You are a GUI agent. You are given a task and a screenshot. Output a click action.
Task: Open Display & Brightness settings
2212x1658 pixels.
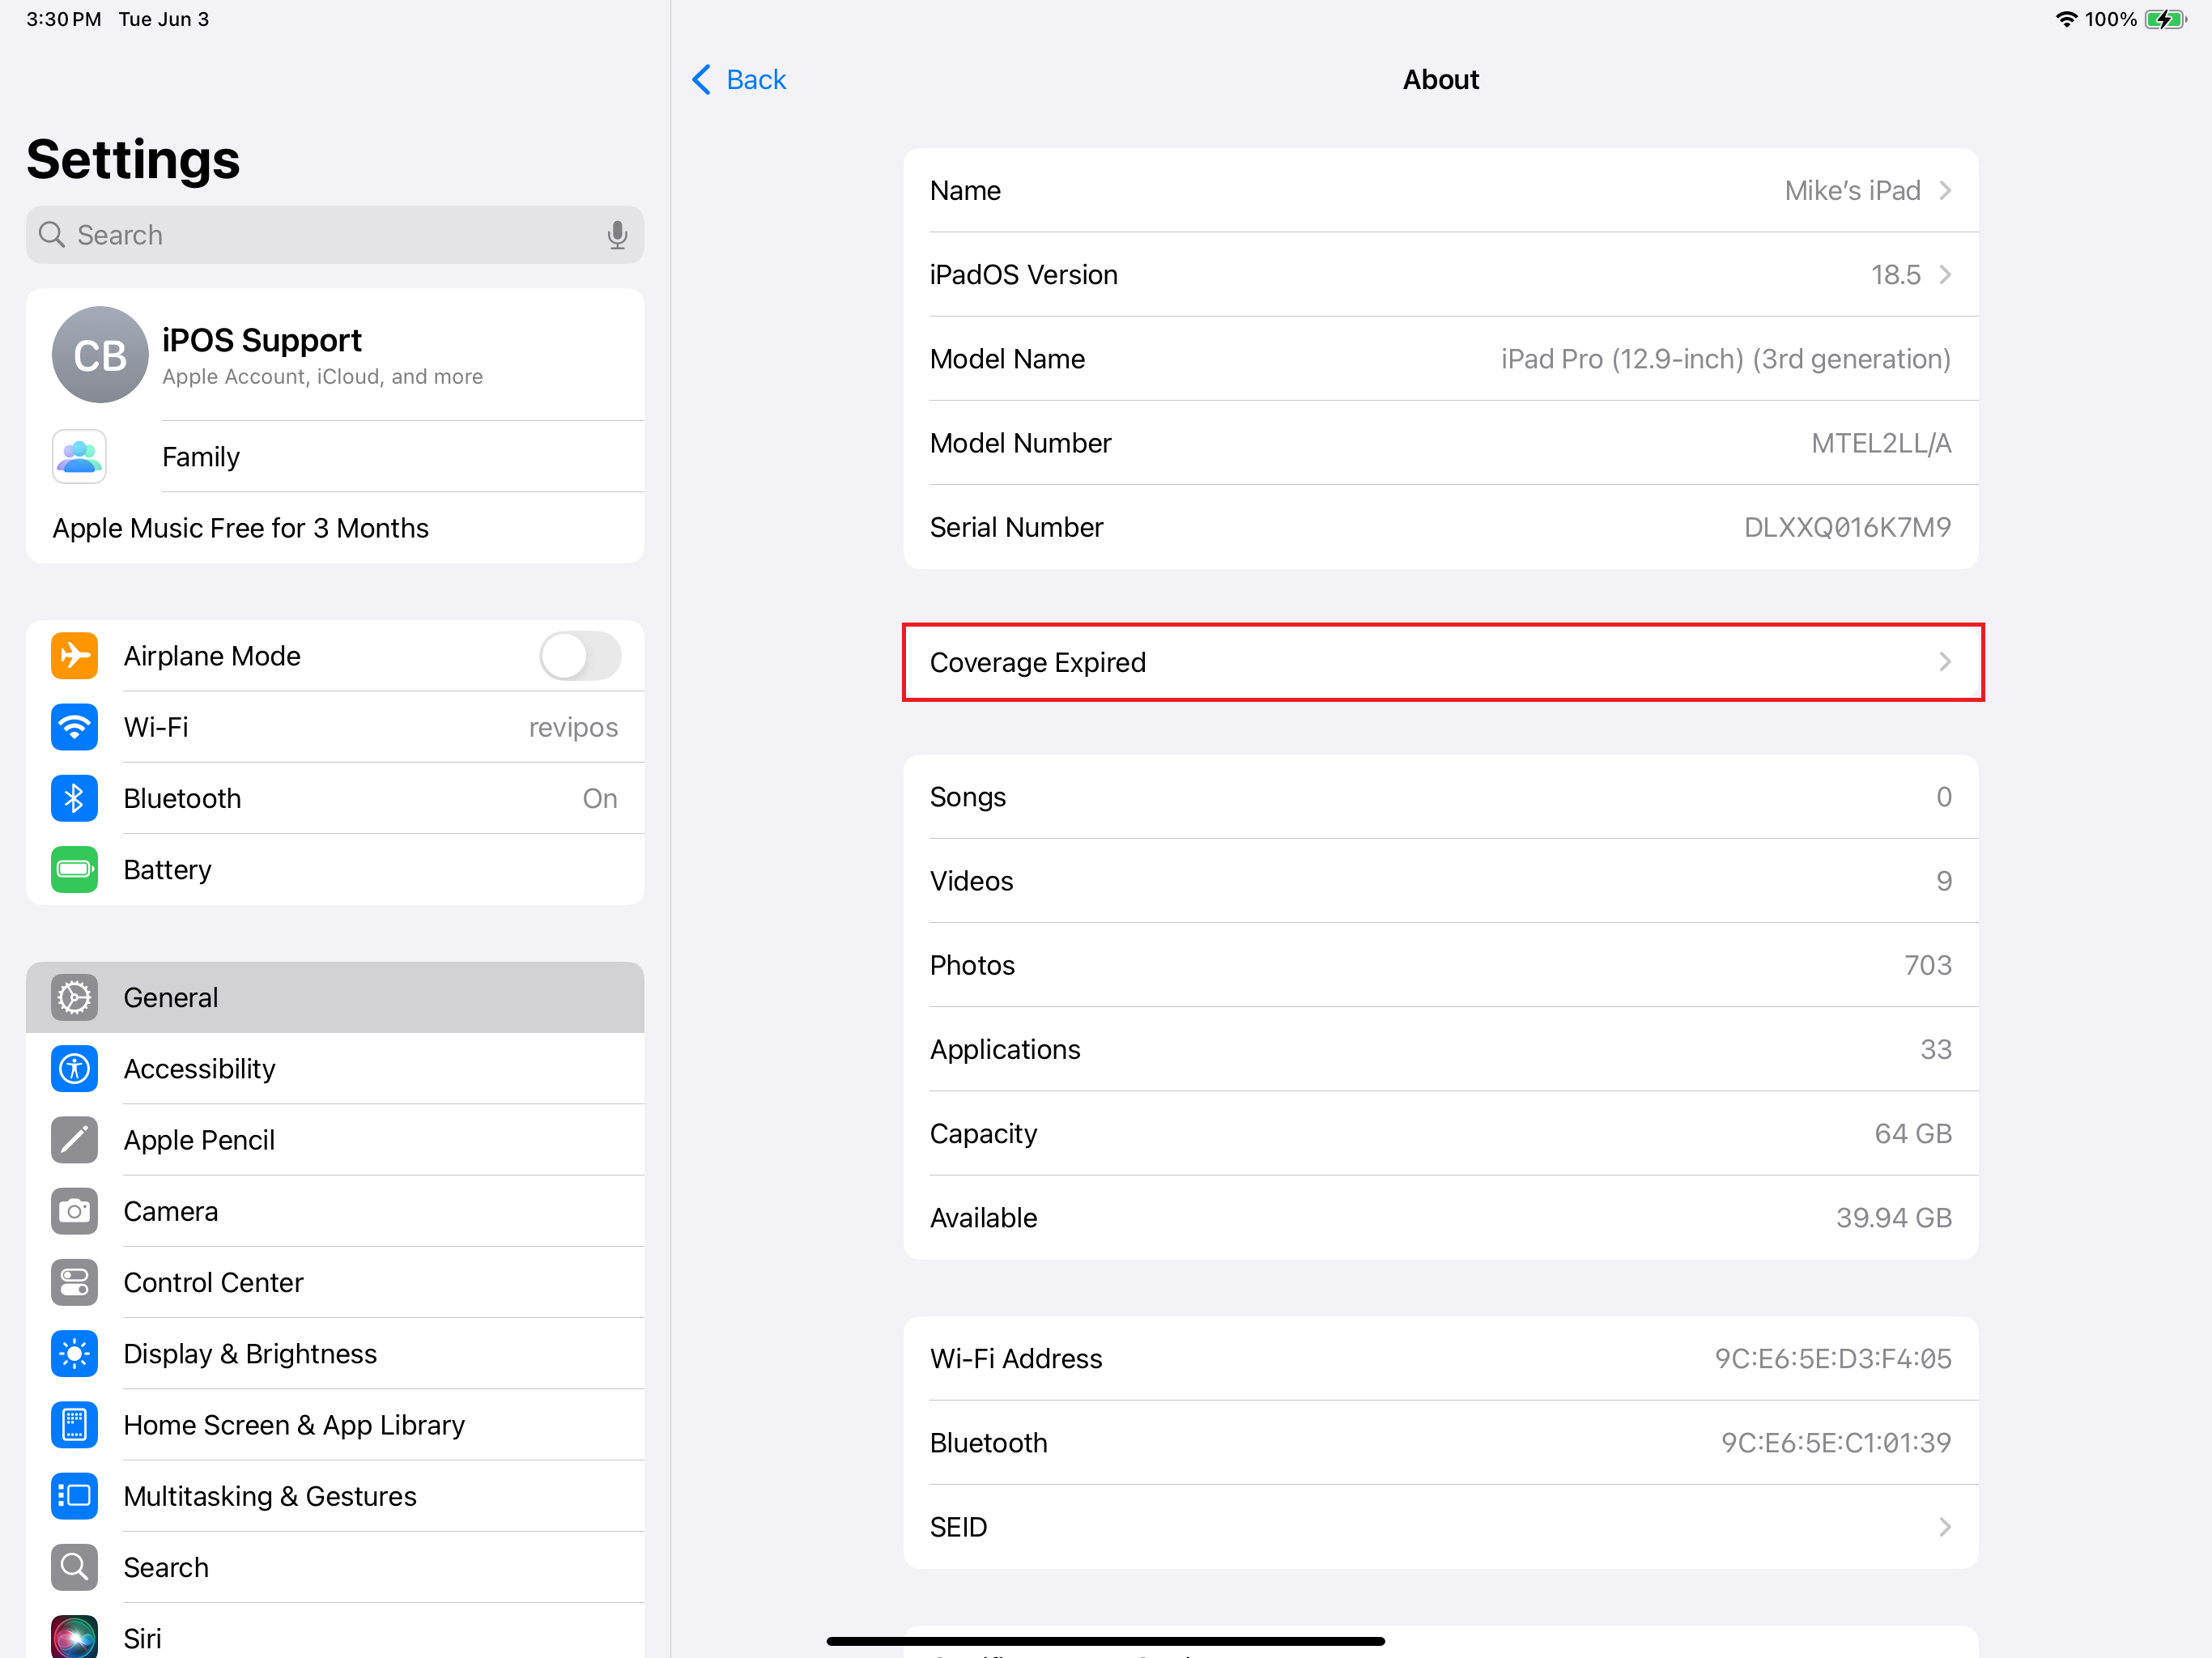point(335,1353)
